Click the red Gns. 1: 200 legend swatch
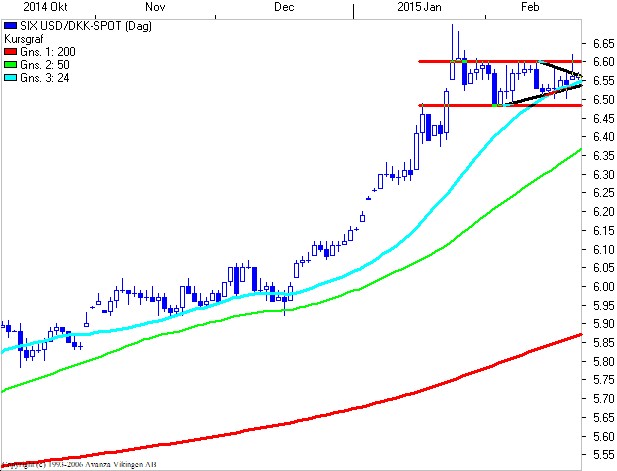 [11, 52]
